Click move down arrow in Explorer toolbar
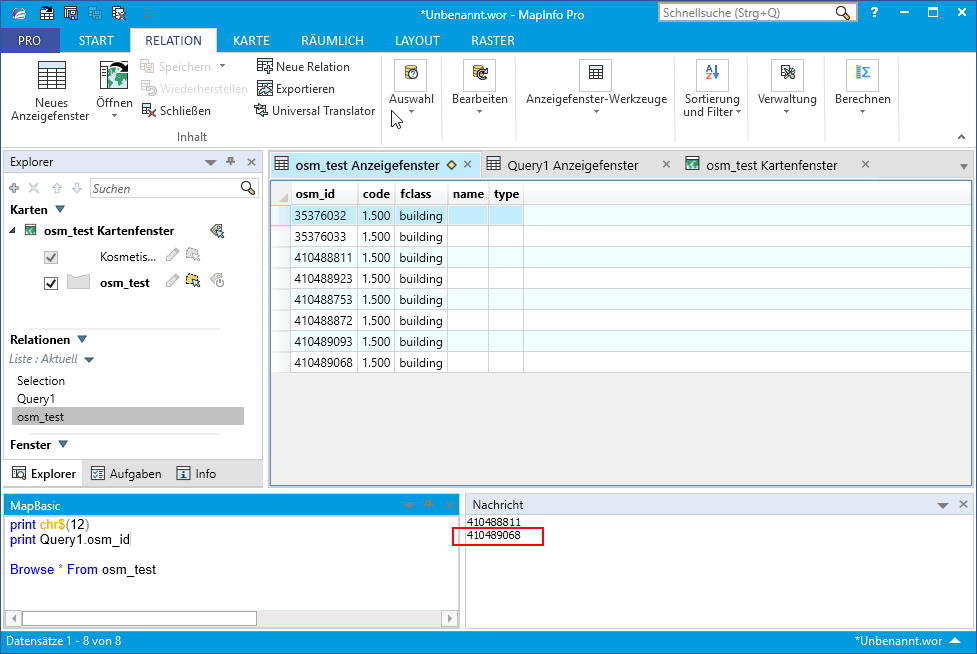The image size is (977, 654). 77,188
